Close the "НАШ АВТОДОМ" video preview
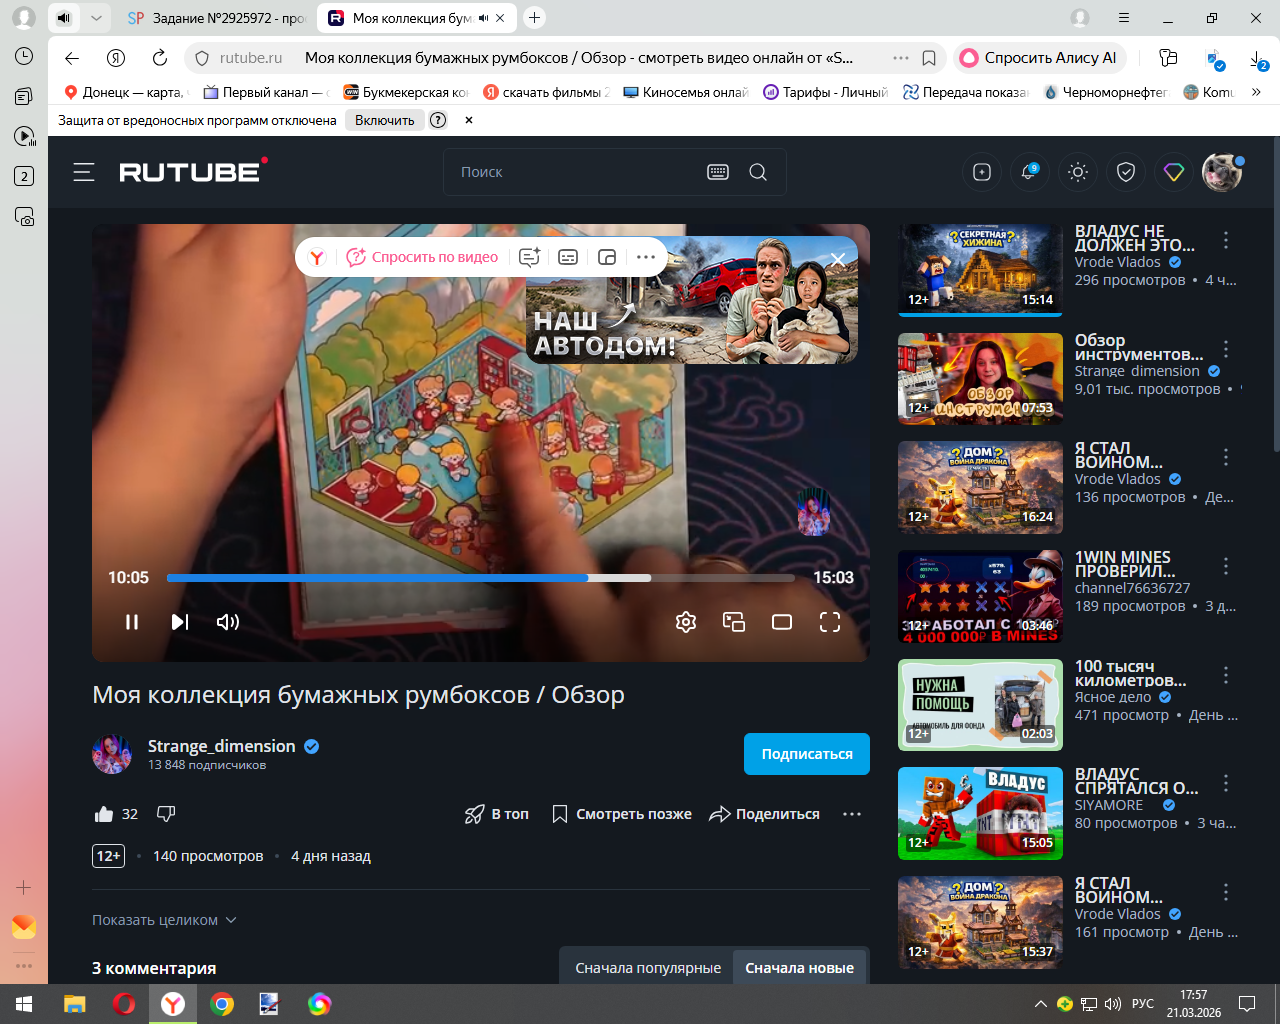This screenshot has width=1280, height=1024. click(x=838, y=259)
